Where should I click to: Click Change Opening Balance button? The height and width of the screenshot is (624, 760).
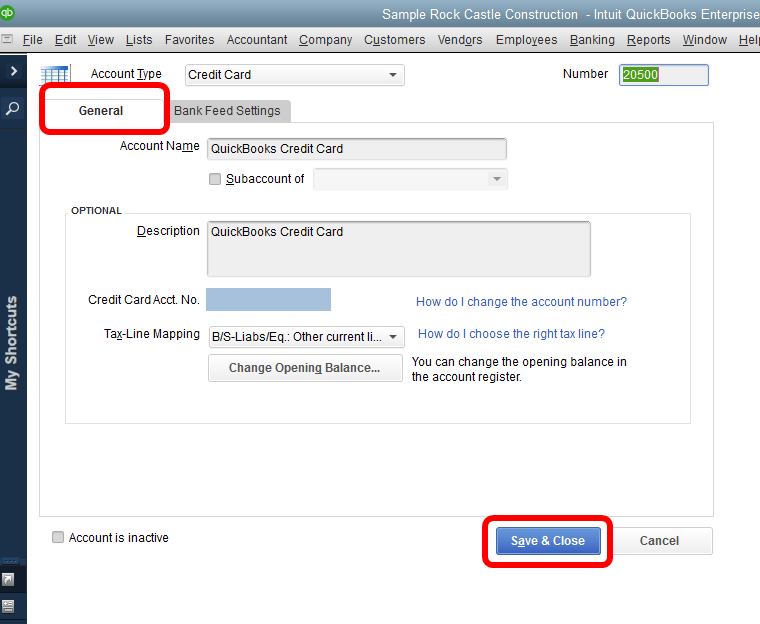click(305, 368)
